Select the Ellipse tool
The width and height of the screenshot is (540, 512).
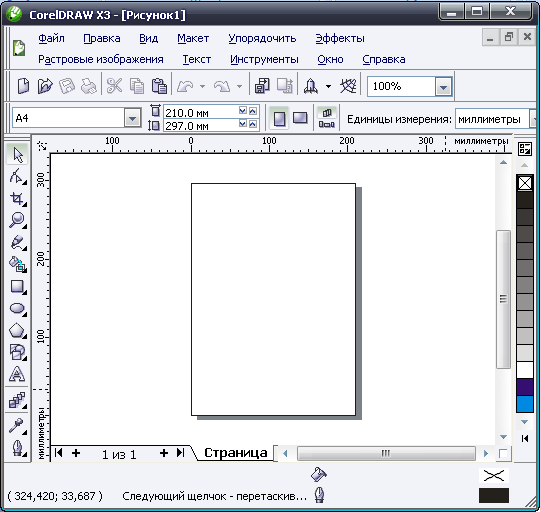click(17, 309)
